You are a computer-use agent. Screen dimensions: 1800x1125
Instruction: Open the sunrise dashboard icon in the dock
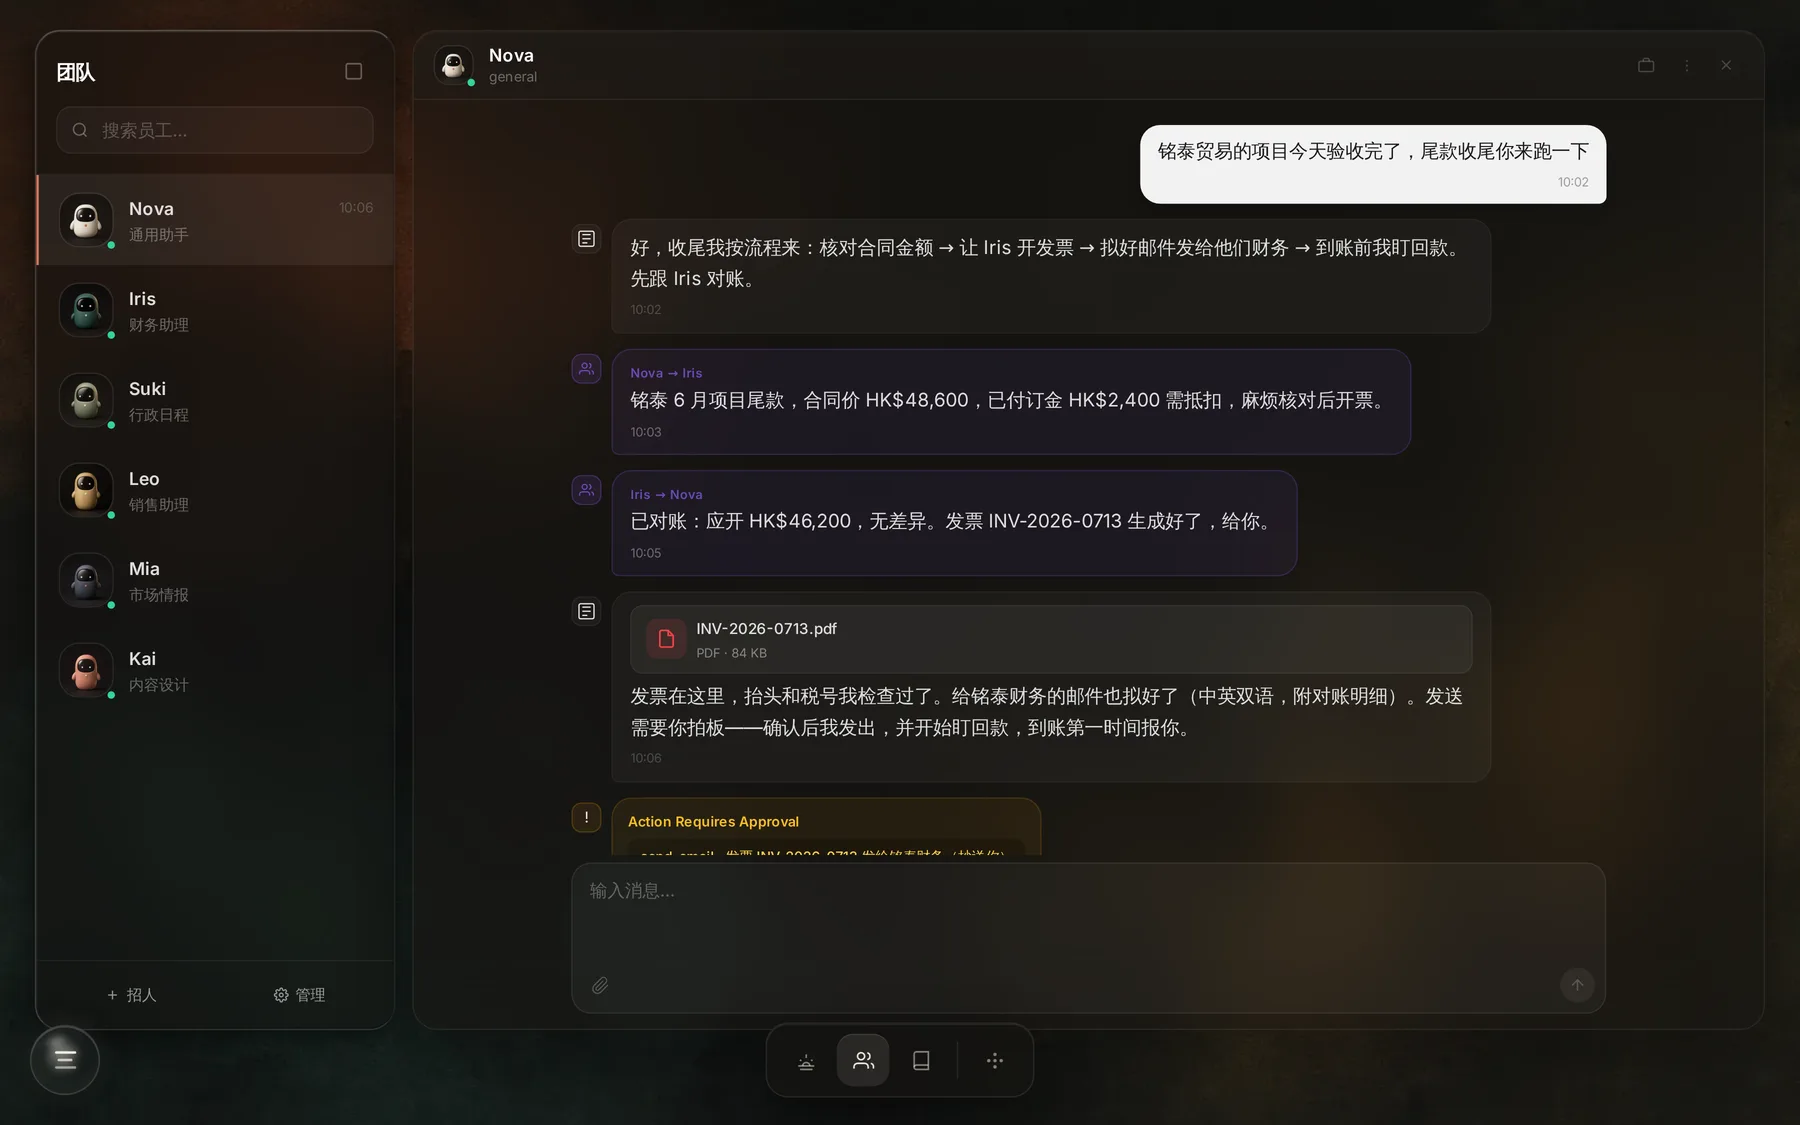tap(806, 1061)
